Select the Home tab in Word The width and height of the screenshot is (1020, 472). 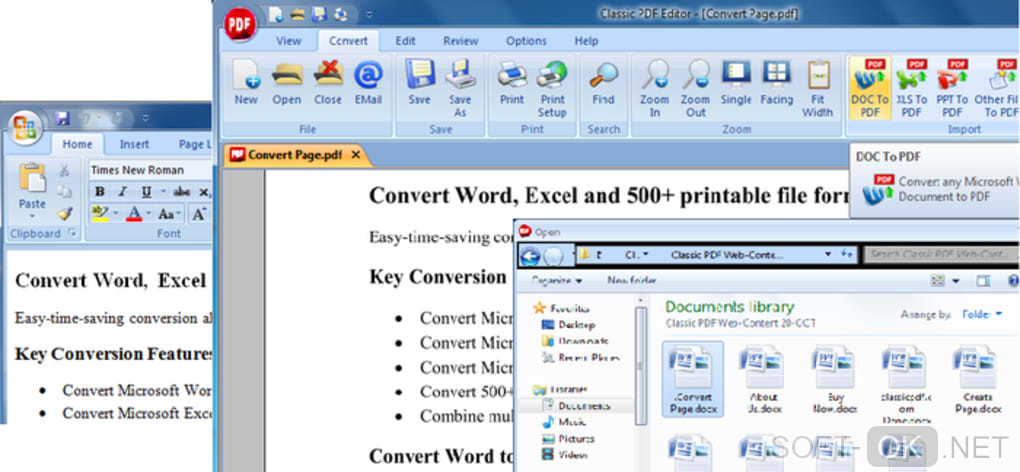[77, 144]
